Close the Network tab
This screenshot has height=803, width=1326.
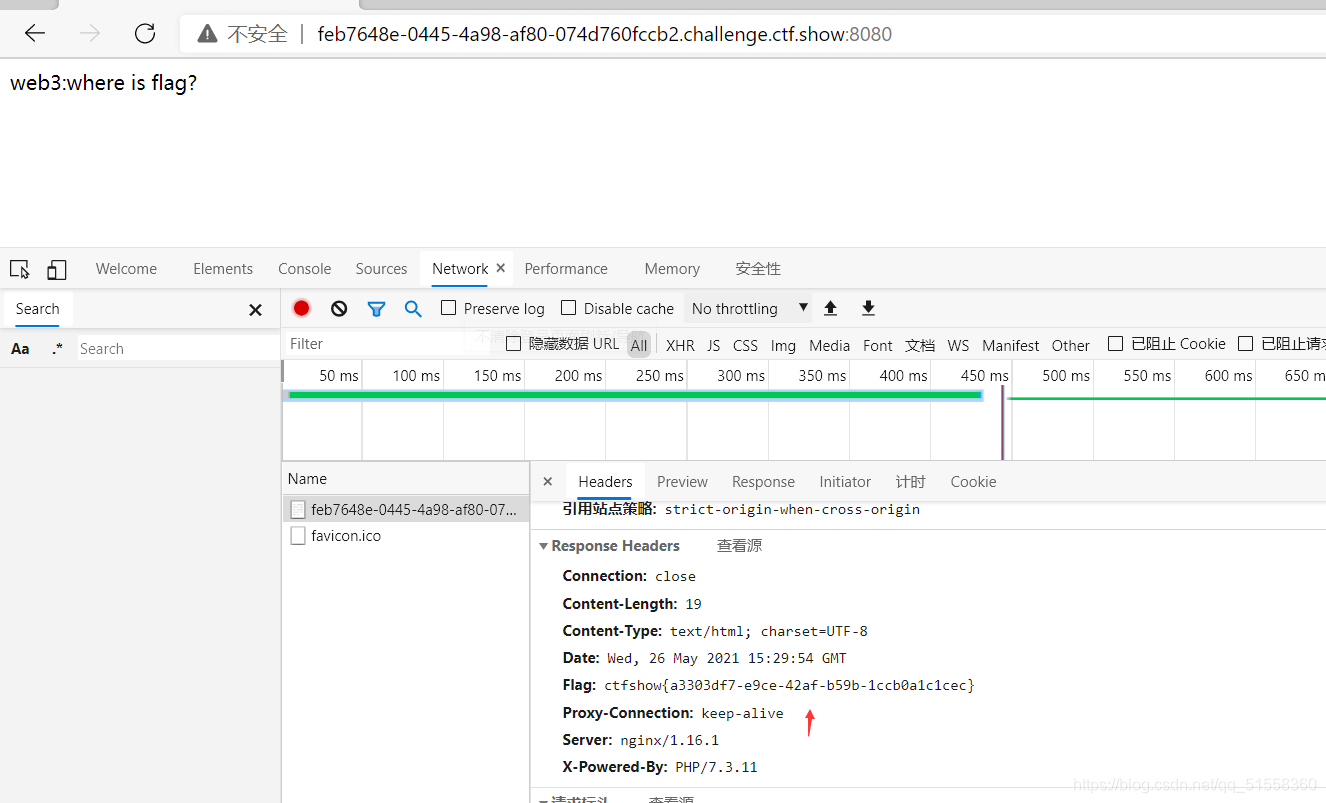[x=501, y=268]
